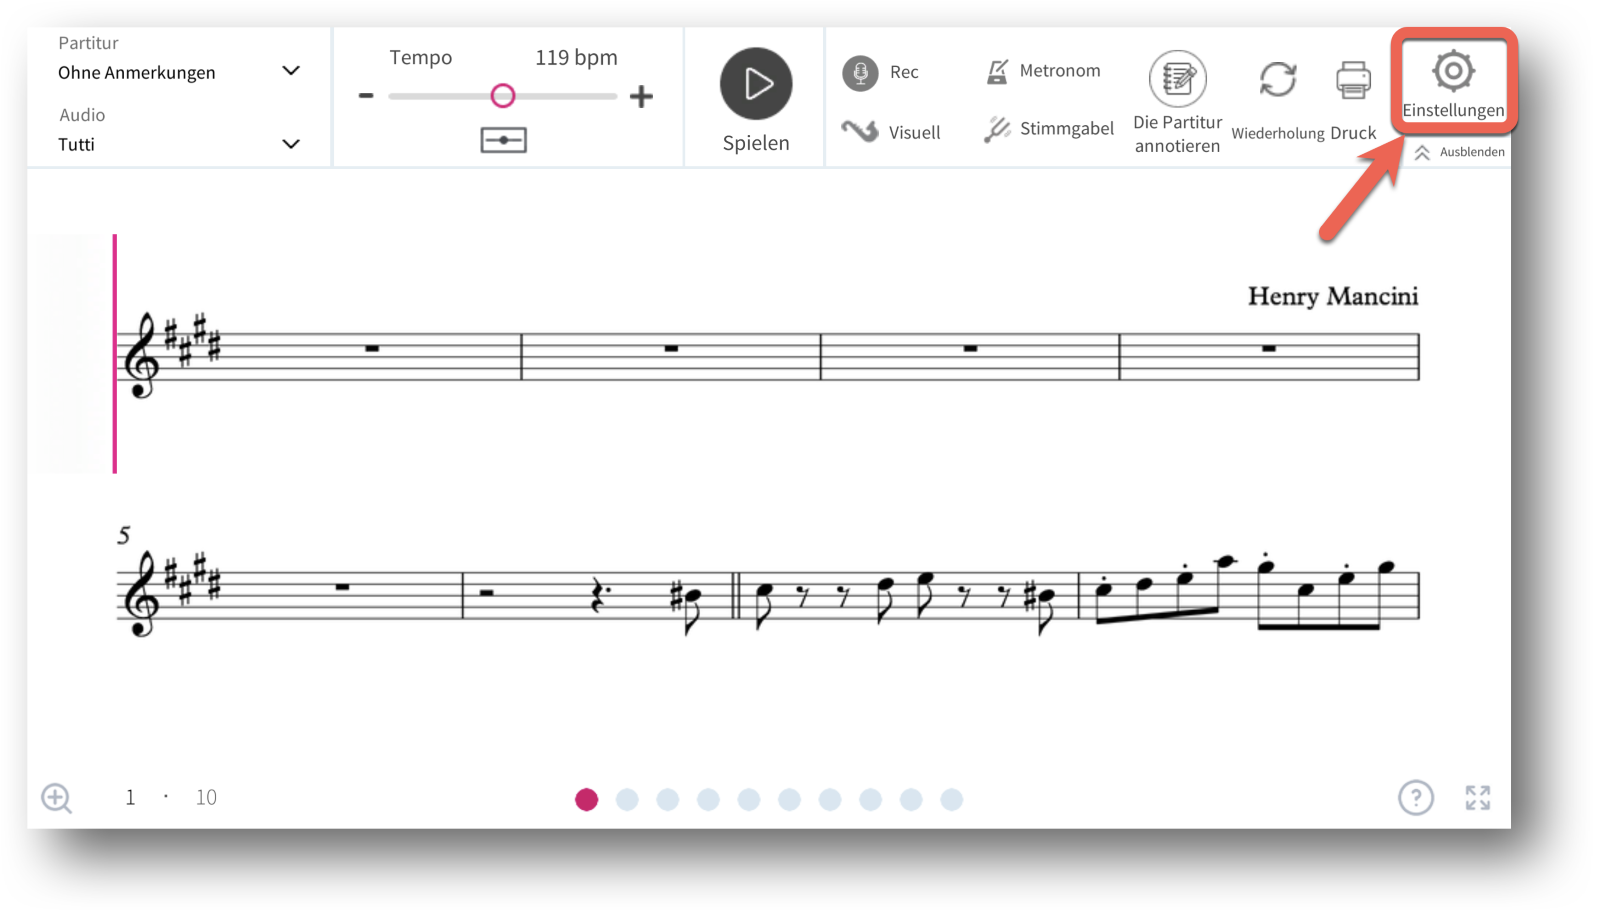Screen dimensions: 1600x911
Task: Enter fullscreen with the expand arrows icon
Action: coord(1478,797)
